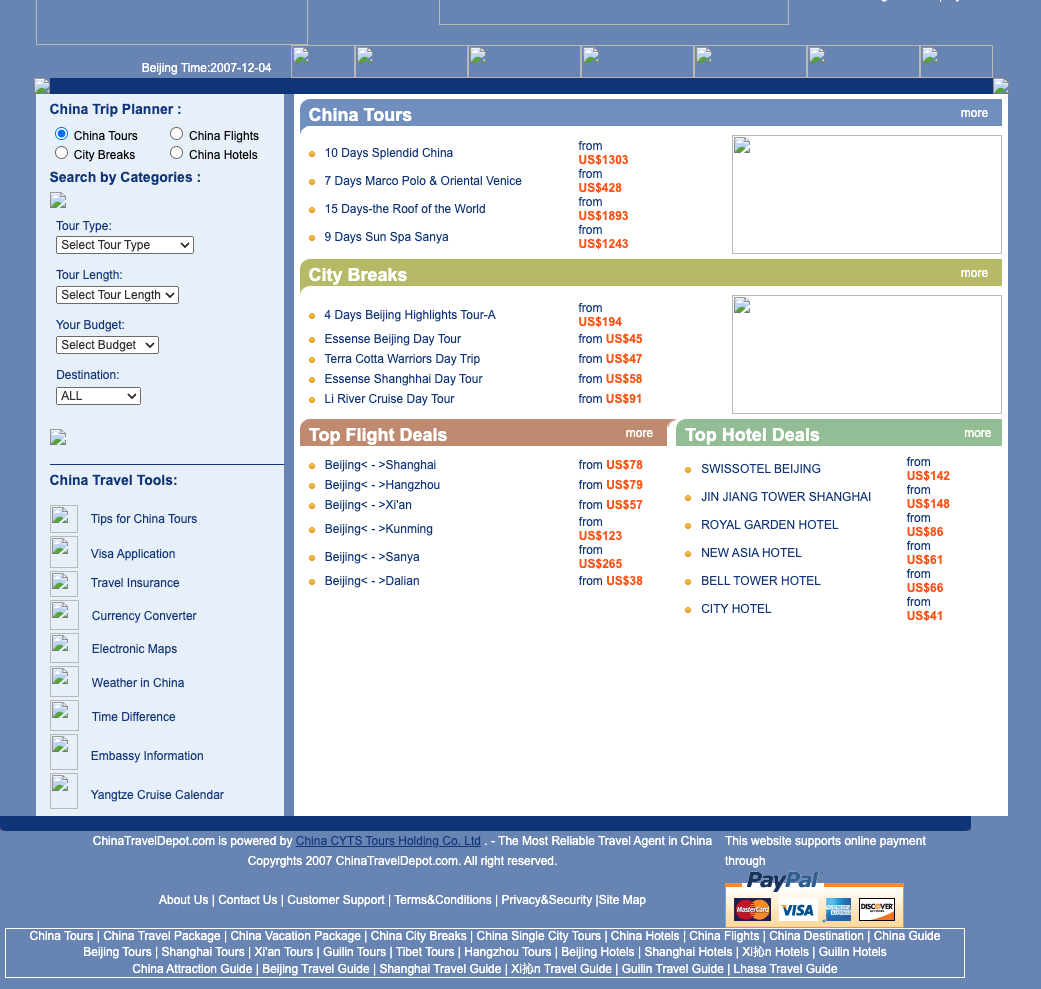Open Guilin Hotels footer link
This screenshot has height=989, width=1041.
pos(852,951)
